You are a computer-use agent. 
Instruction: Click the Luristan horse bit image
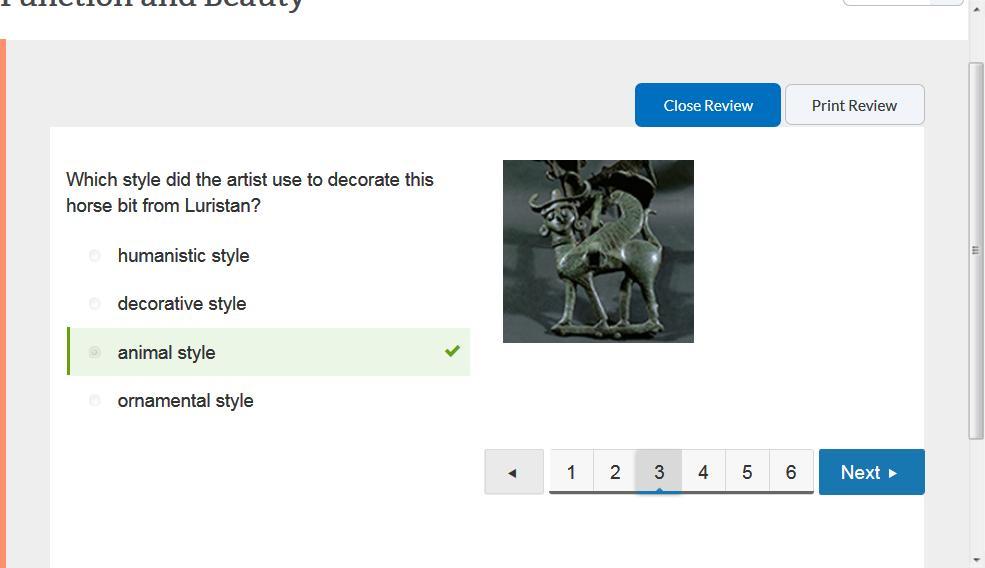(x=598, y=251)
